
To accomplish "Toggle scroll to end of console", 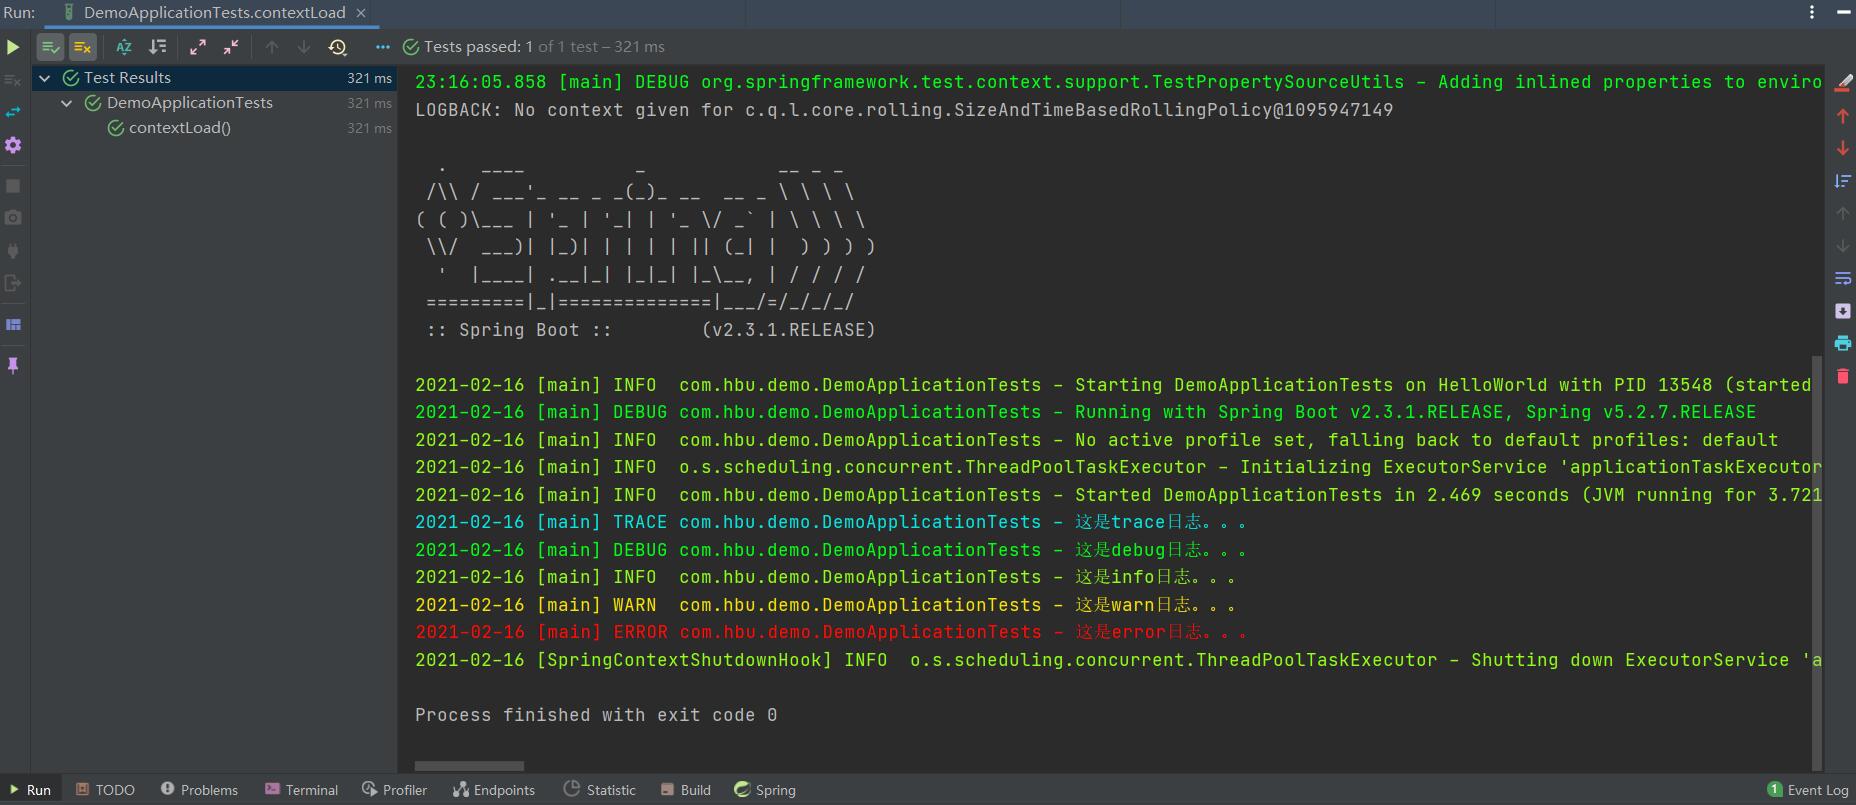I will click(x=1843, y=311).
